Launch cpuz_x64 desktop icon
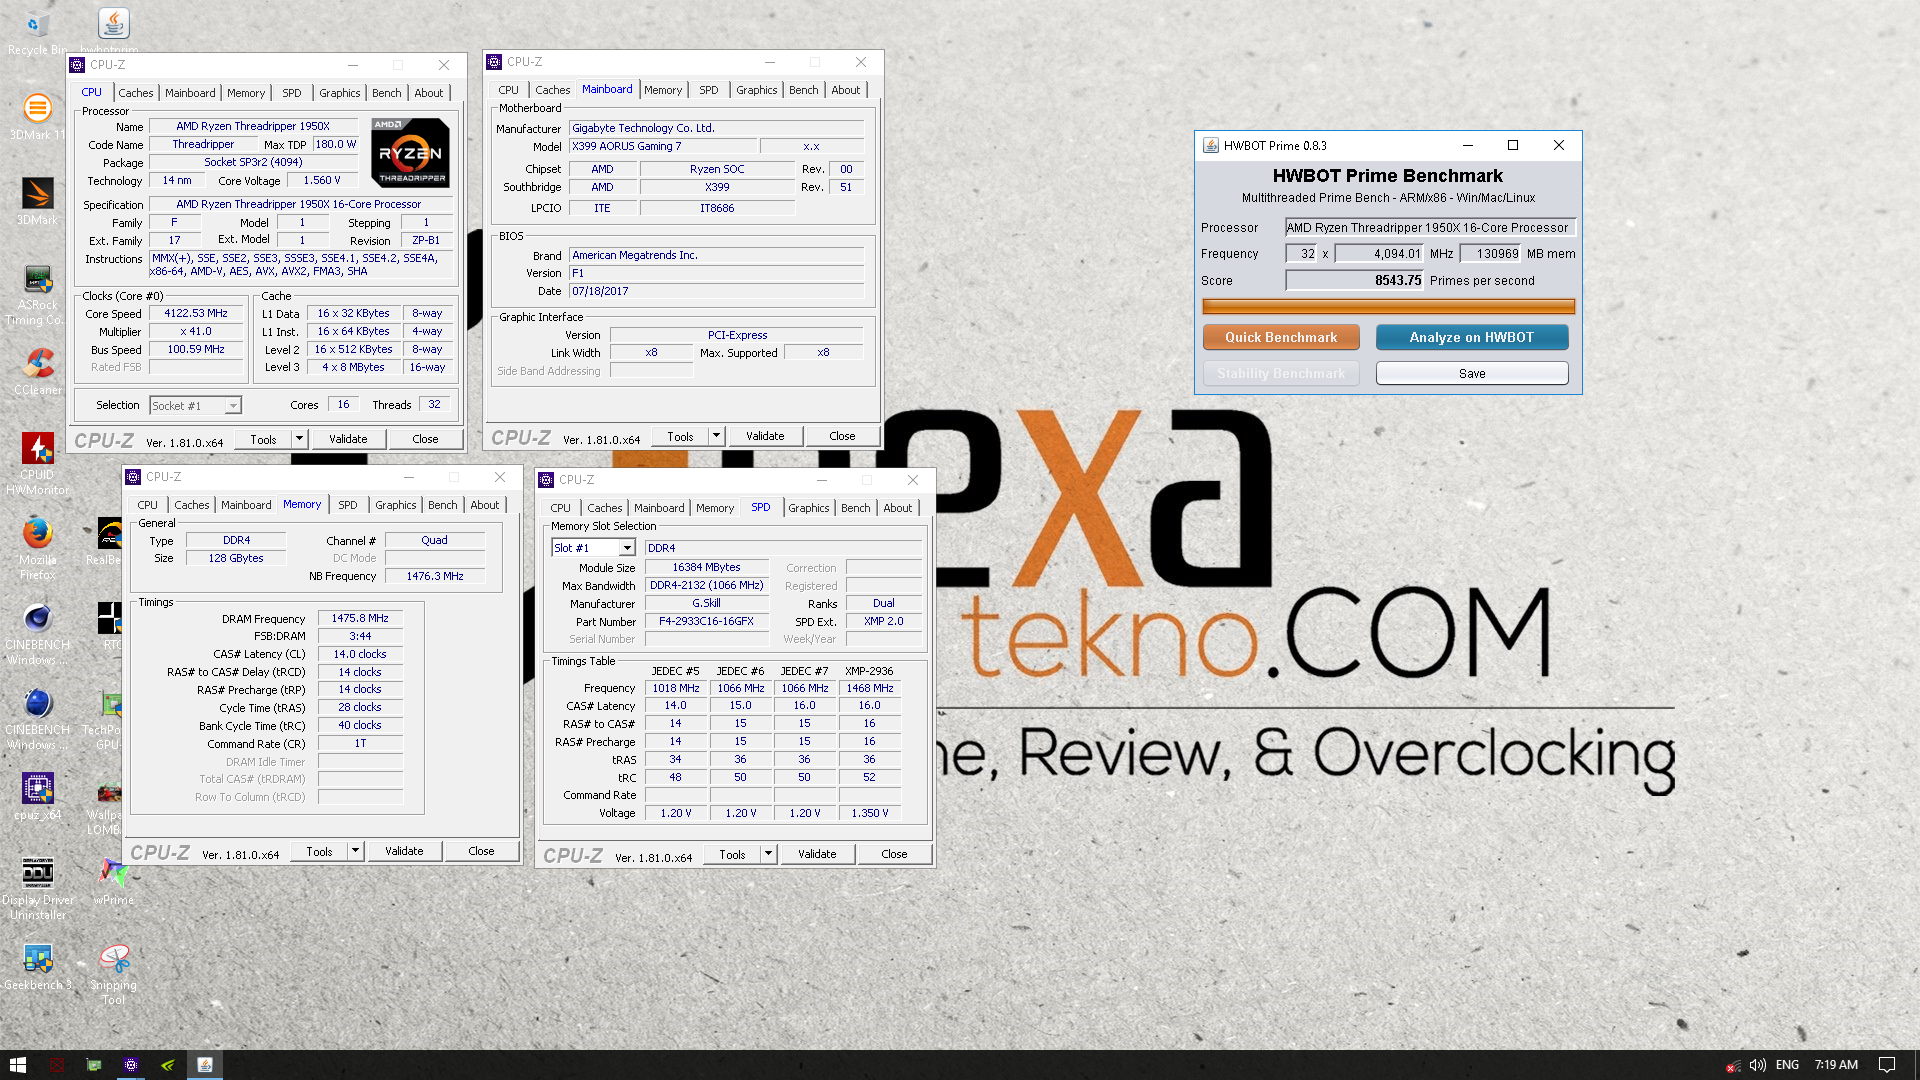Screen dimensions: 1920x1080 (37, 795)
